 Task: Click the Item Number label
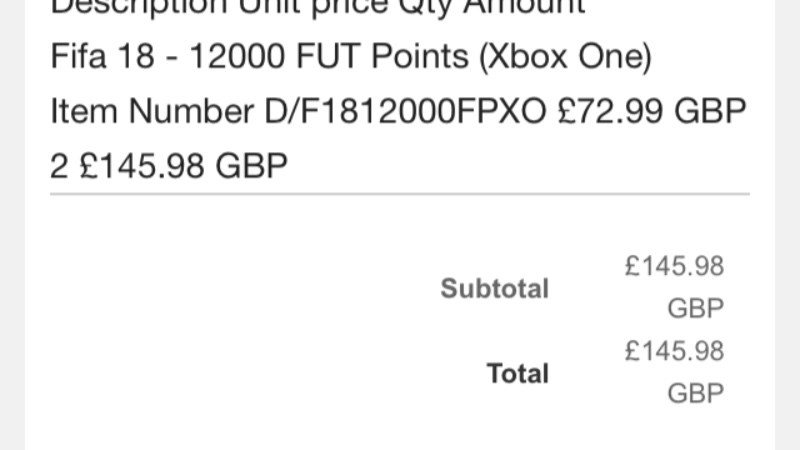(152, 111)
